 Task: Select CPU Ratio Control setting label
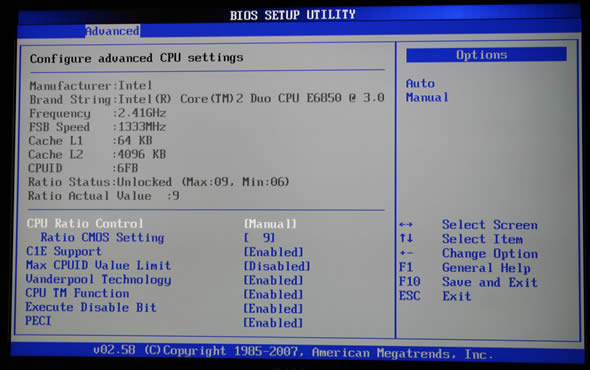tap(85, 223)
